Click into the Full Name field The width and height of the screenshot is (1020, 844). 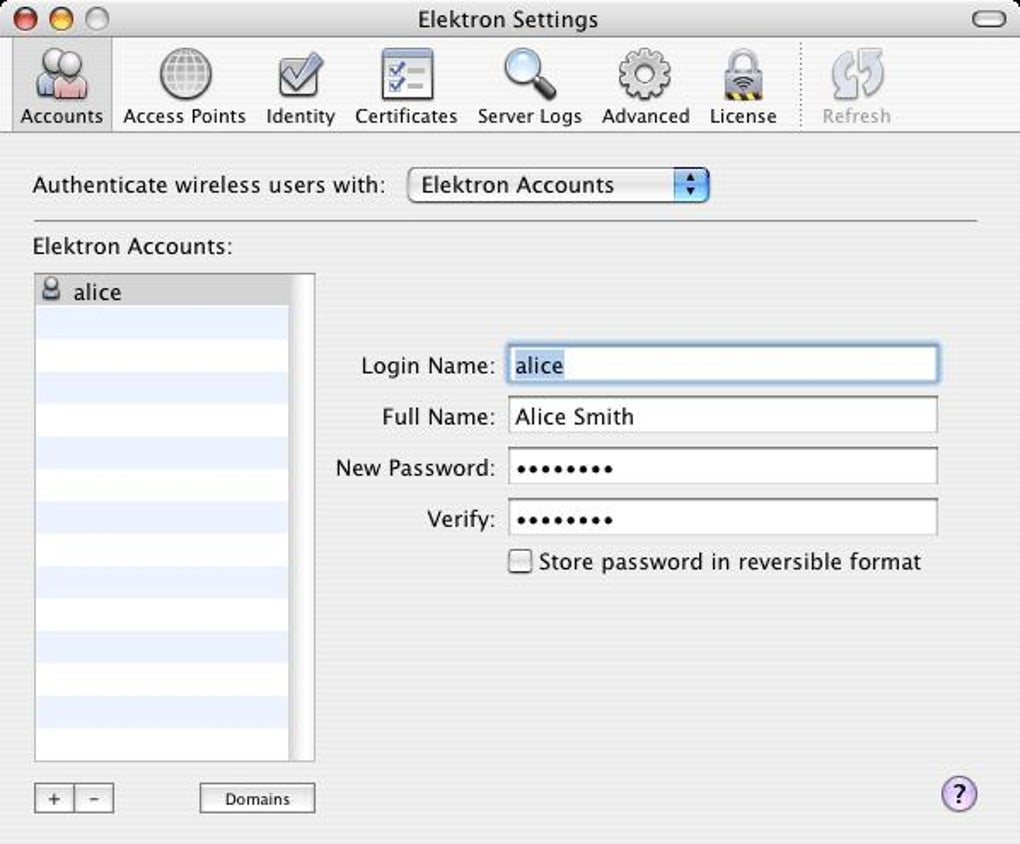pos(722,415)
